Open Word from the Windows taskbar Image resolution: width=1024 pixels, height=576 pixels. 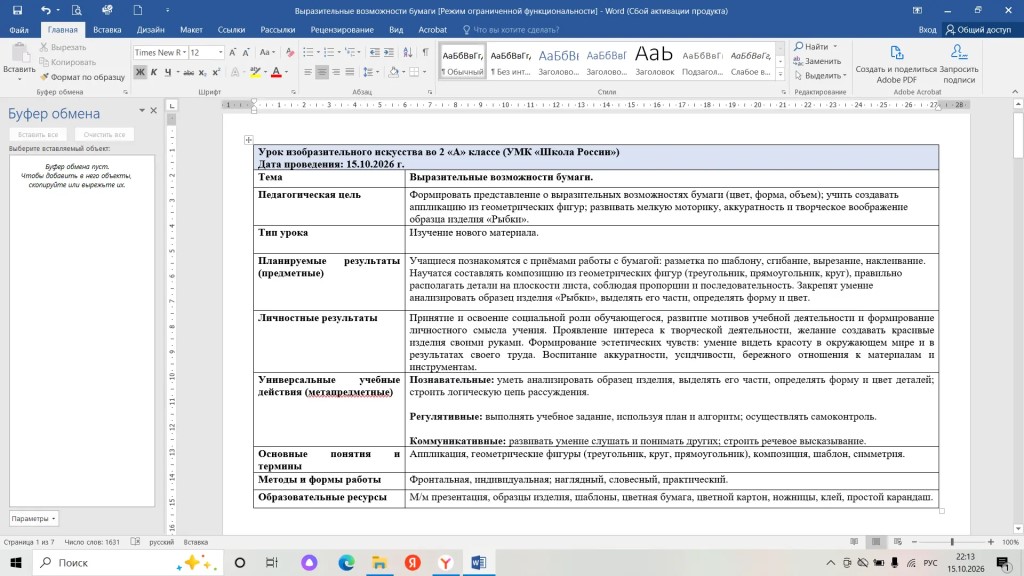coord(479,562)
